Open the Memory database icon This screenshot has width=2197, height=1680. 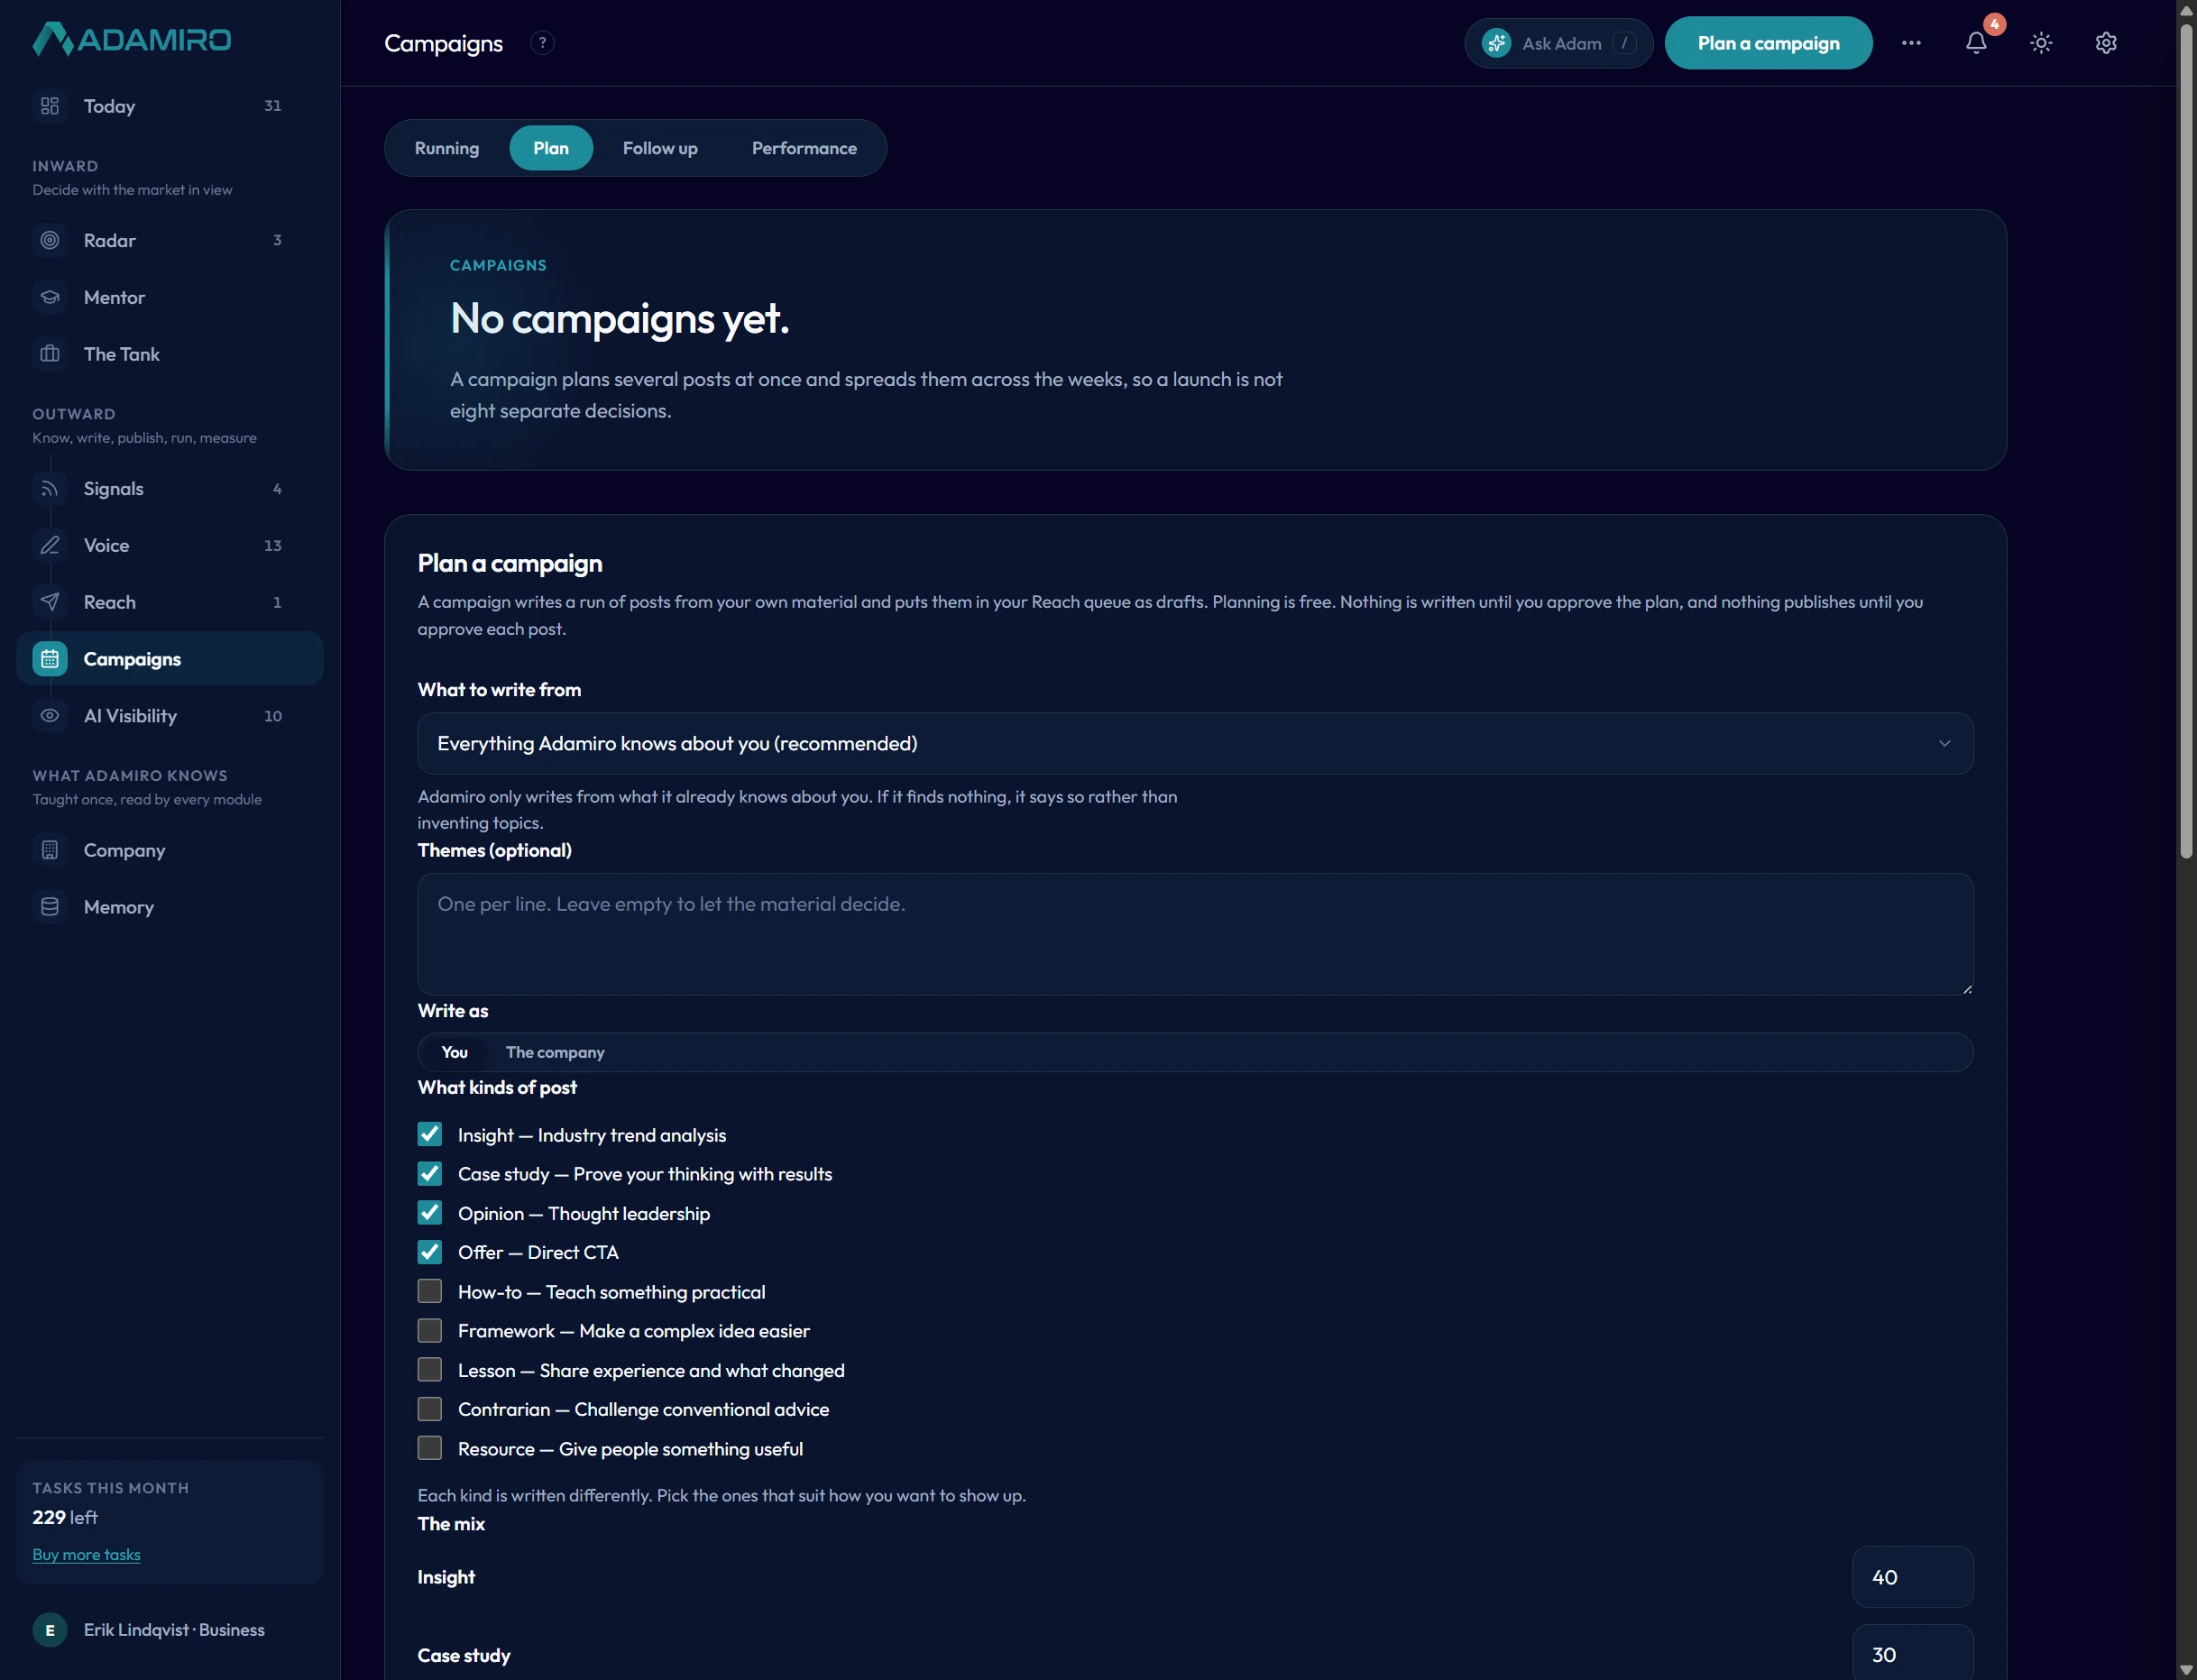(x=50, y=907)
